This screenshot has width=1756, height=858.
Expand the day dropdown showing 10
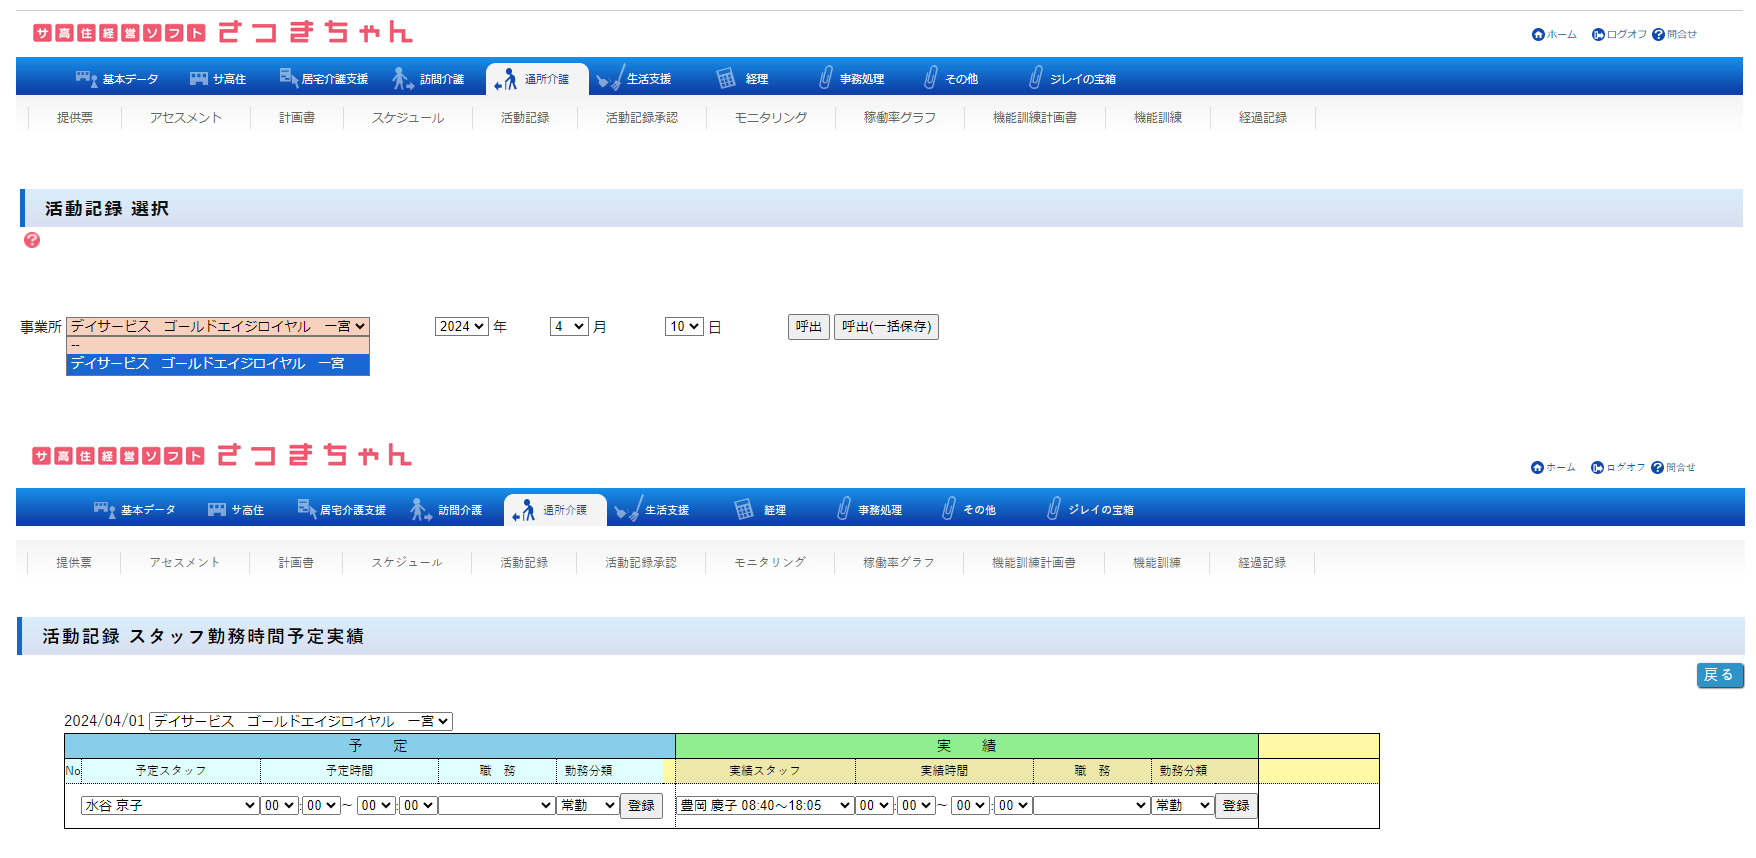click(684, 327)
